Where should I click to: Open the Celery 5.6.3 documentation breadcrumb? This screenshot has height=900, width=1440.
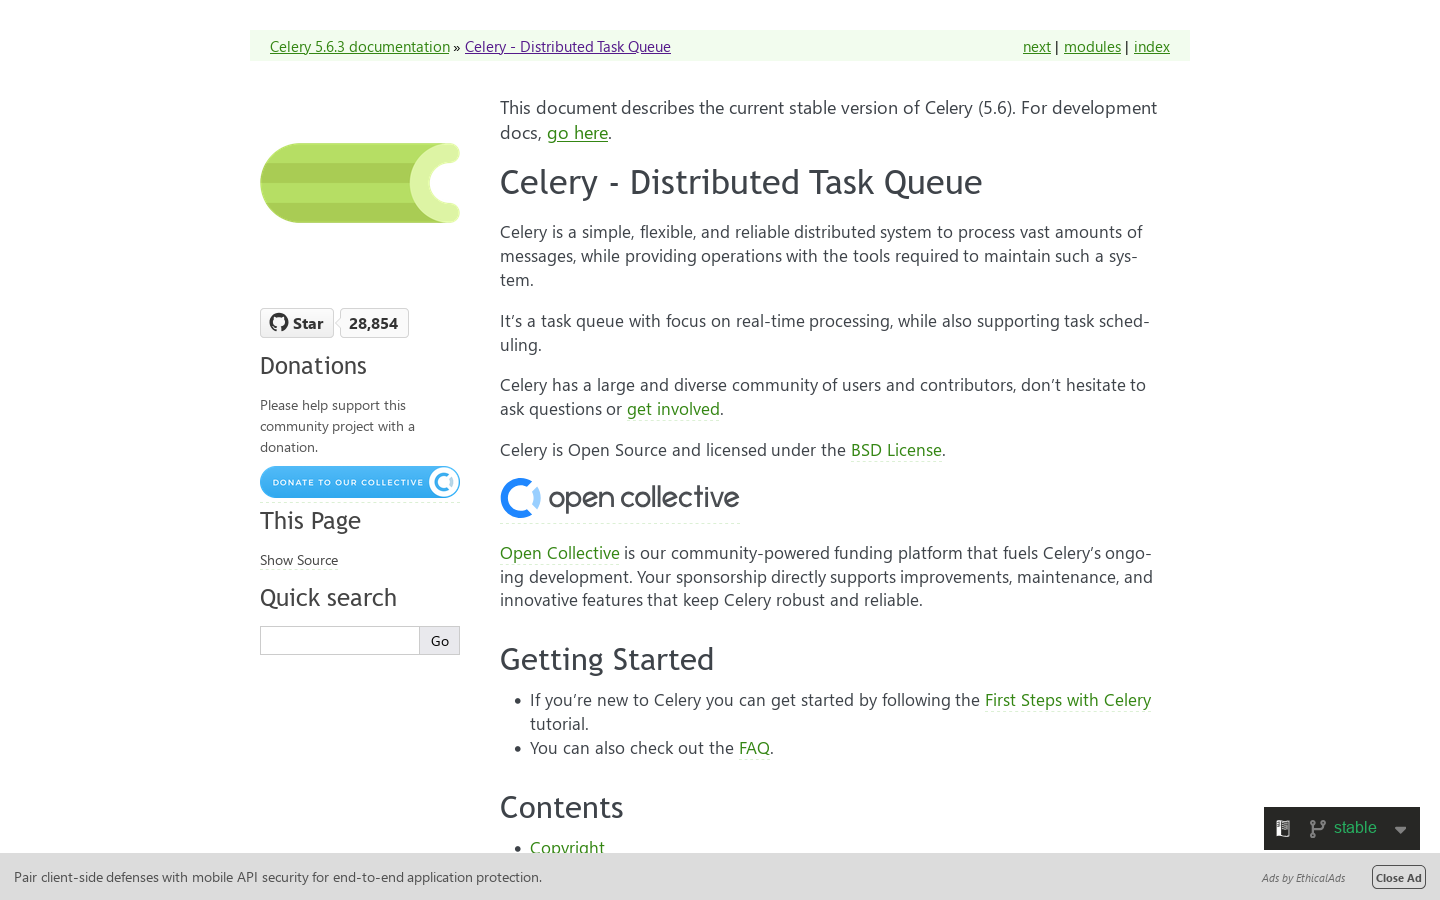[360, 46]
